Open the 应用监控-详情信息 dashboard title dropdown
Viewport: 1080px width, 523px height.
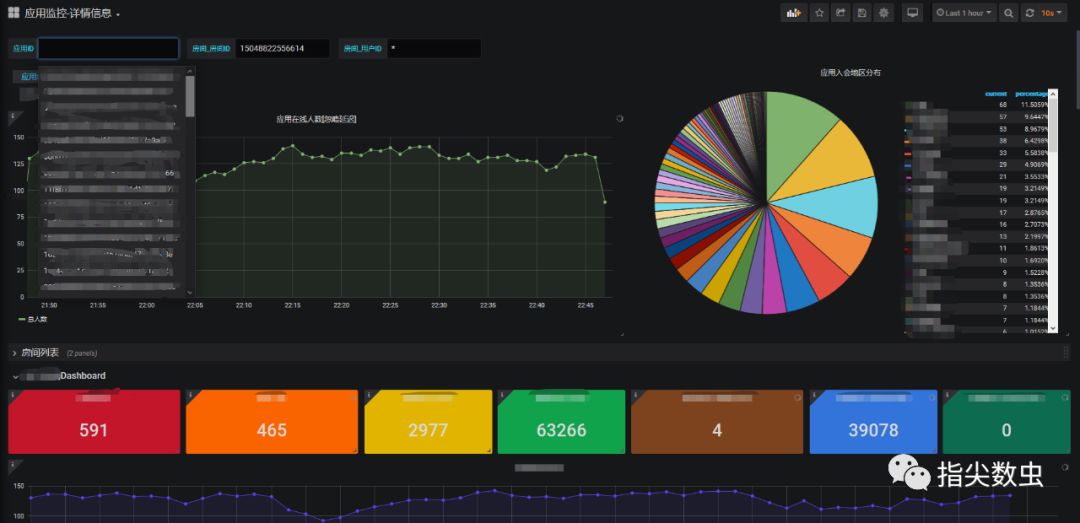72,13
